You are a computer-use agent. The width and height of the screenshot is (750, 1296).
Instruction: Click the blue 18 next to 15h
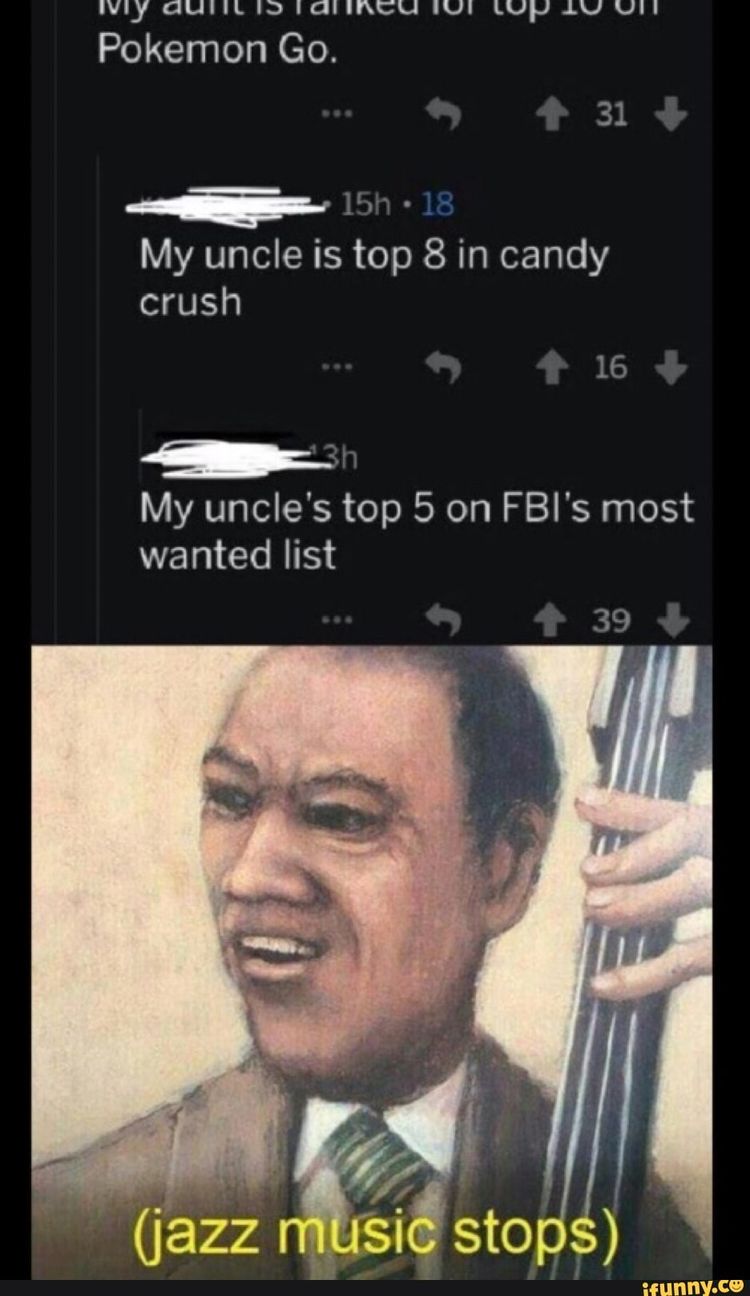click(438, 205)
